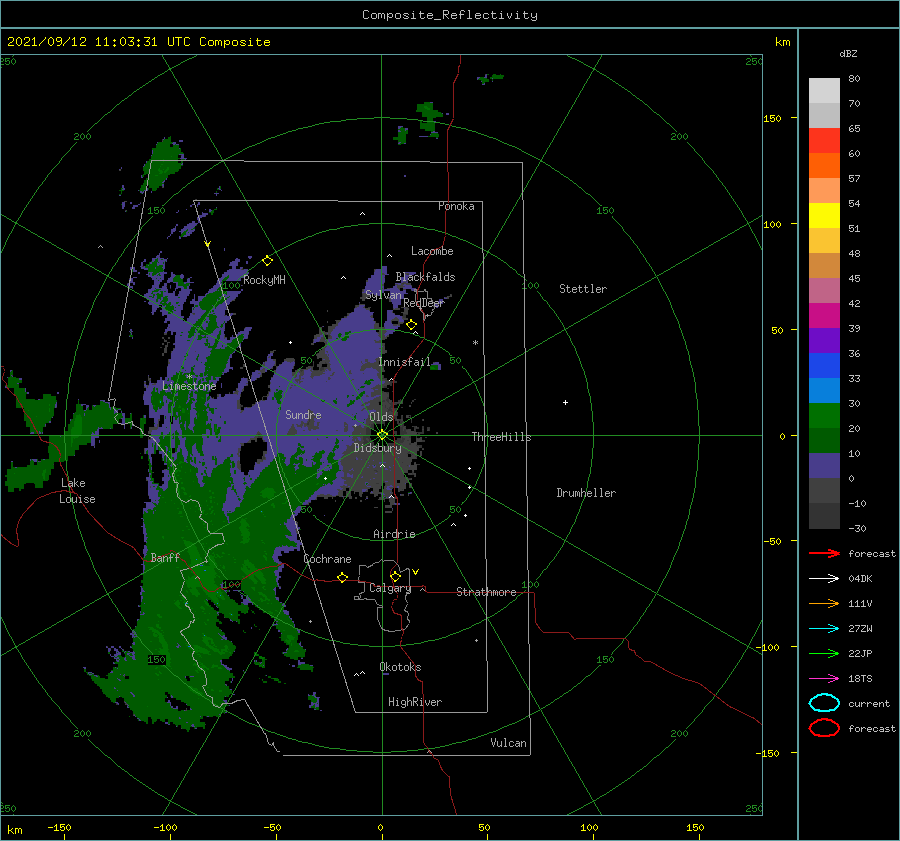Screen dimensions: 900x841
Task: Click the dBZ legend heading
Action: [x=848, y=53]
